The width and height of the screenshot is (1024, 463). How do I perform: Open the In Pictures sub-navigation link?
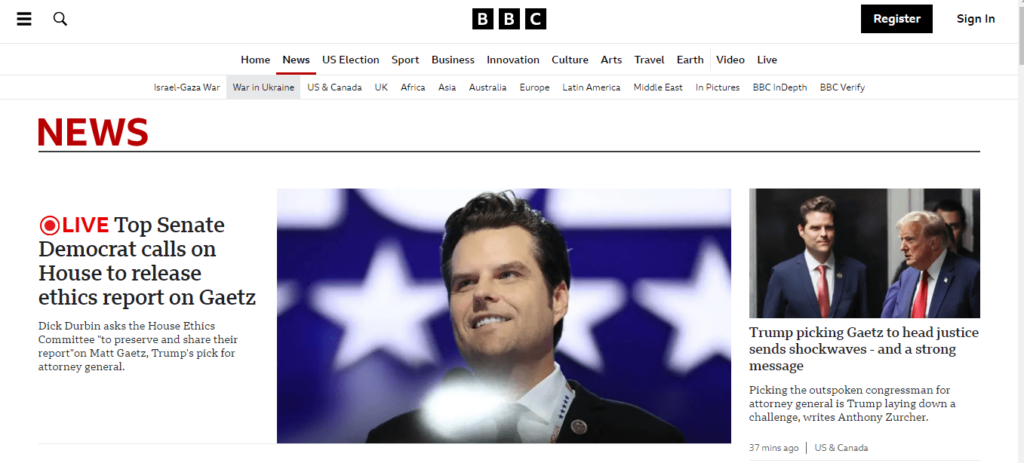(717, 88)
